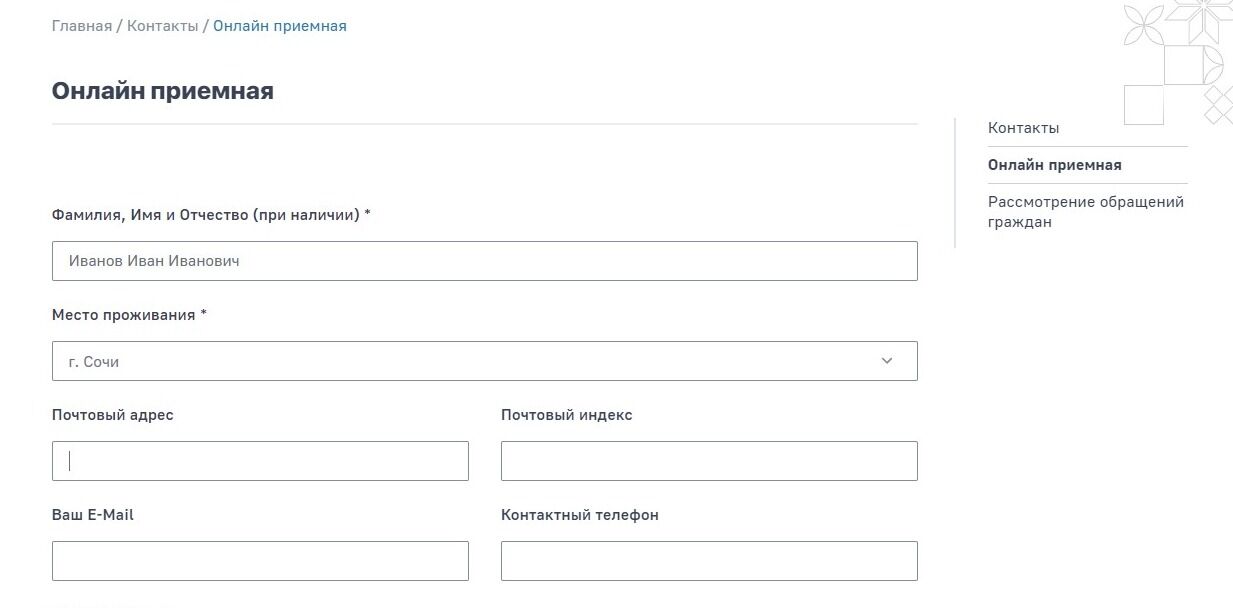The width and height of the screenshot is (1233, 608).
Task: Focus the Ваш E-Mail input field
Action: (260, 561)
